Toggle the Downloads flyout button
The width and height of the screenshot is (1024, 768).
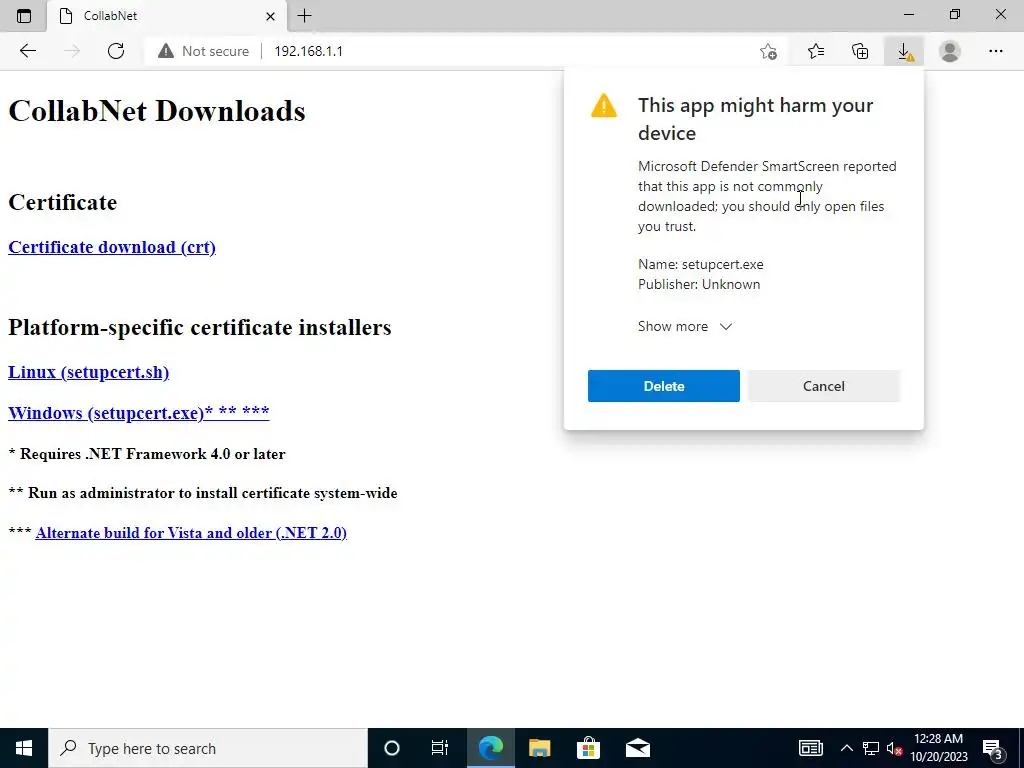click(x=904, y=51)
